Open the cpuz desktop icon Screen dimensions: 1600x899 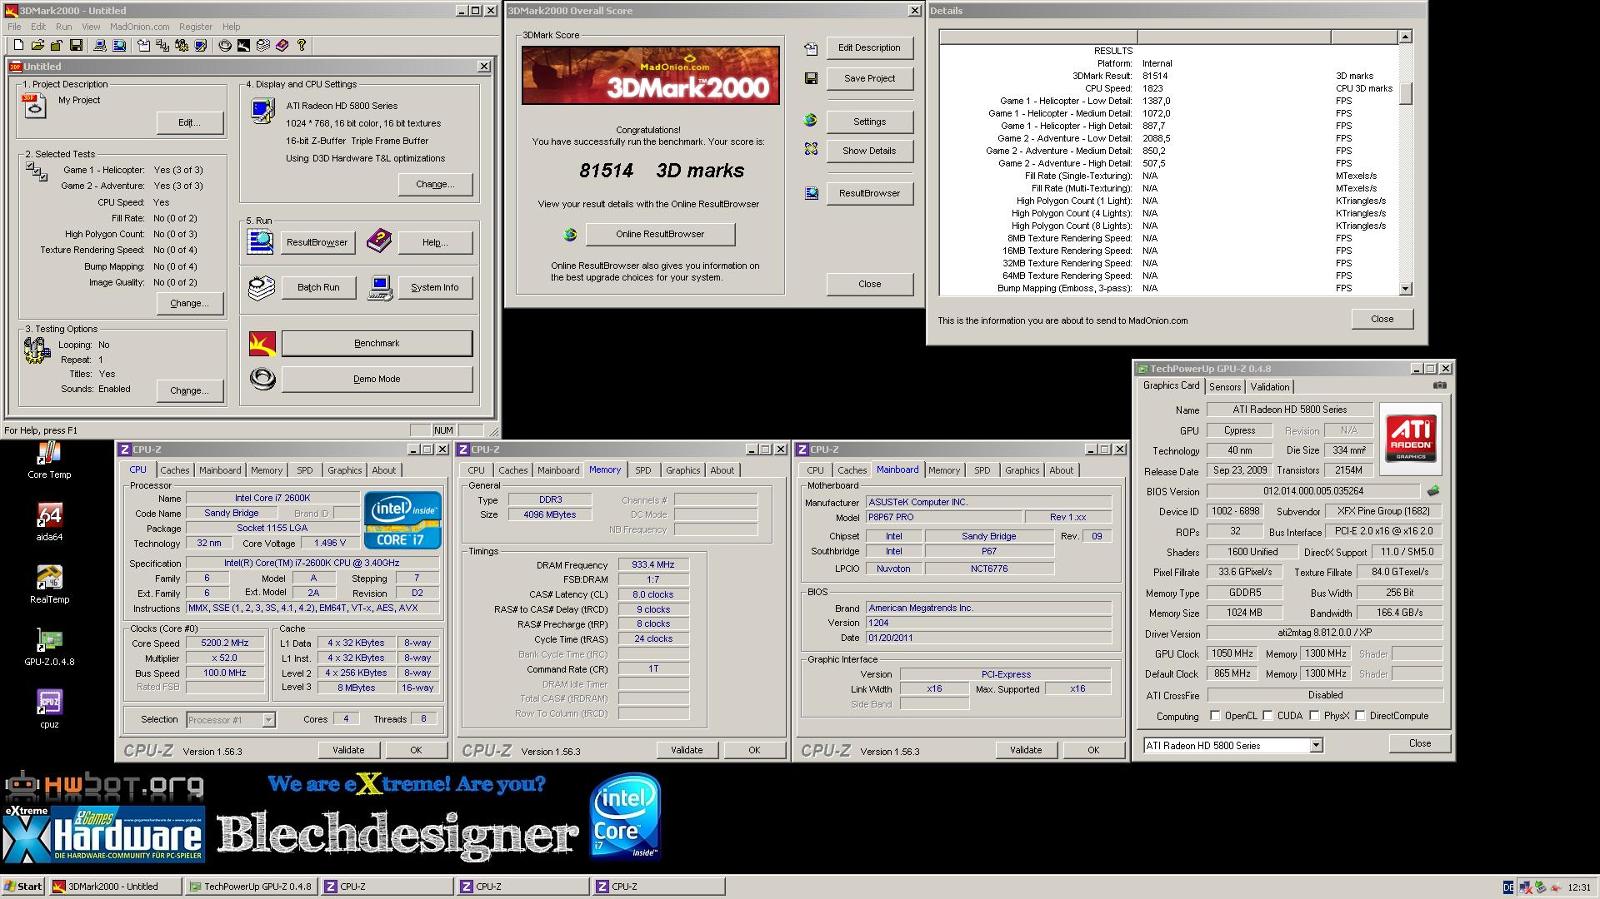[49, 709]
